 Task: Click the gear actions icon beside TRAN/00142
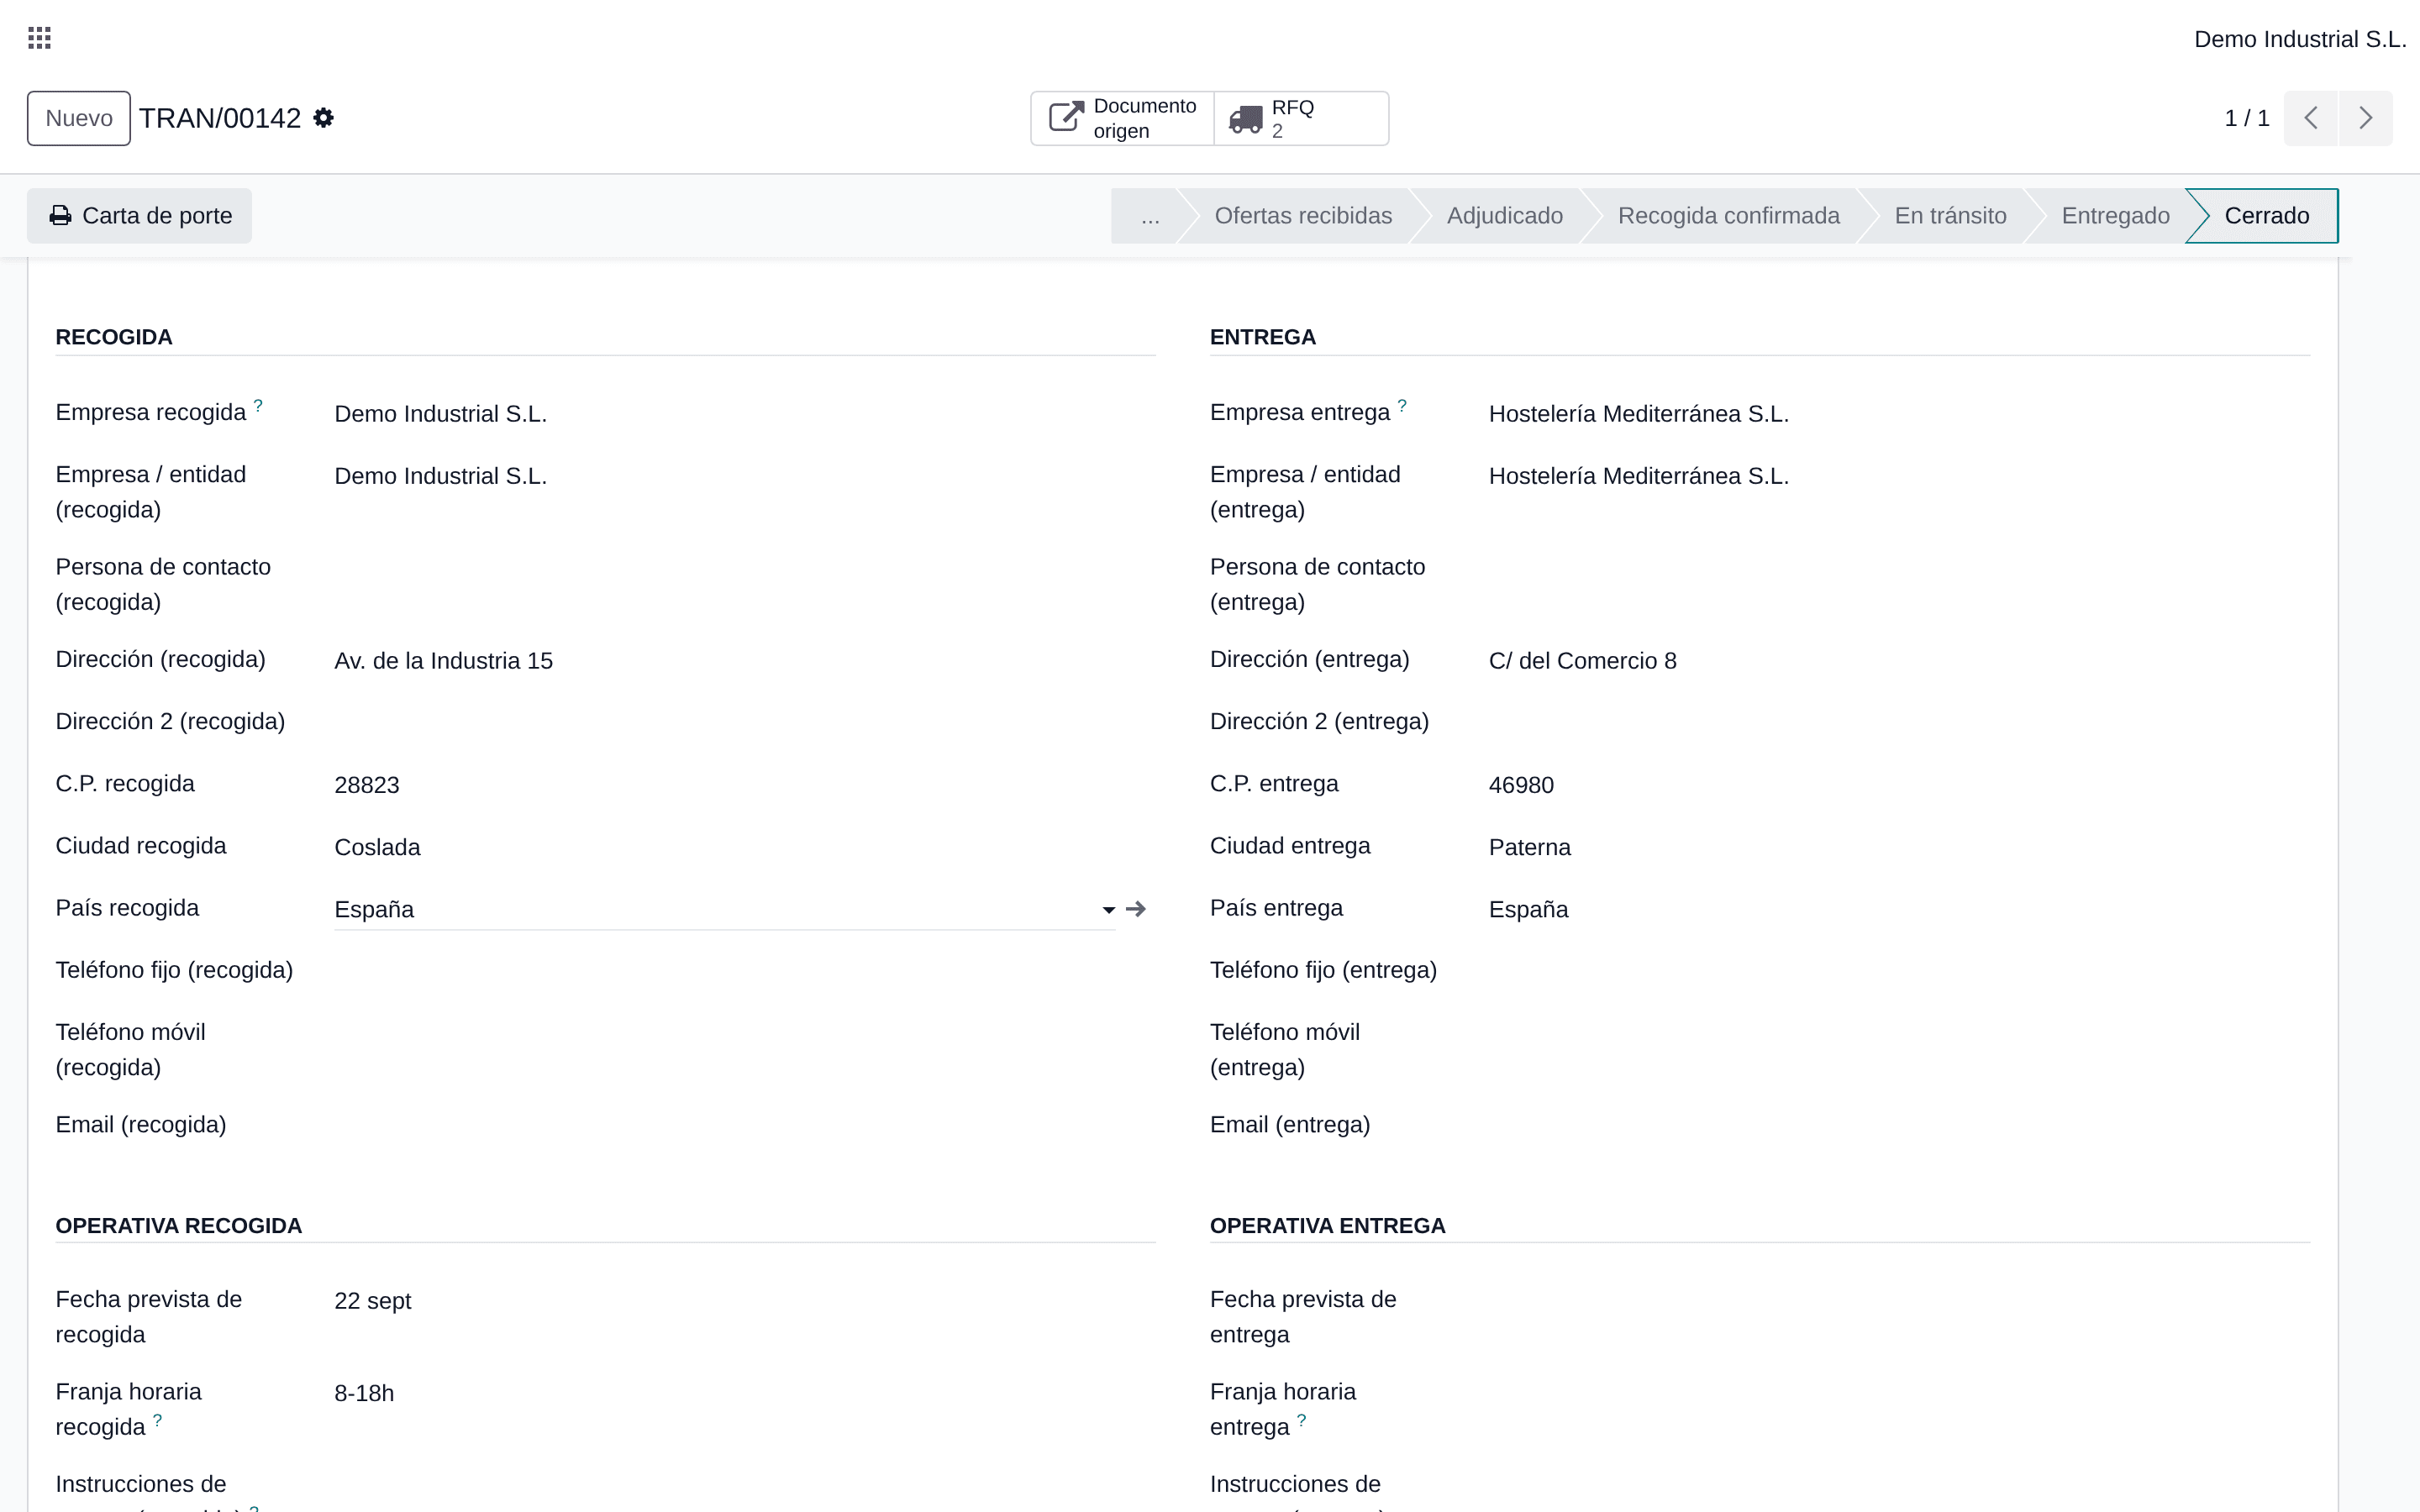pyautogui.click(x=323, y=118)
